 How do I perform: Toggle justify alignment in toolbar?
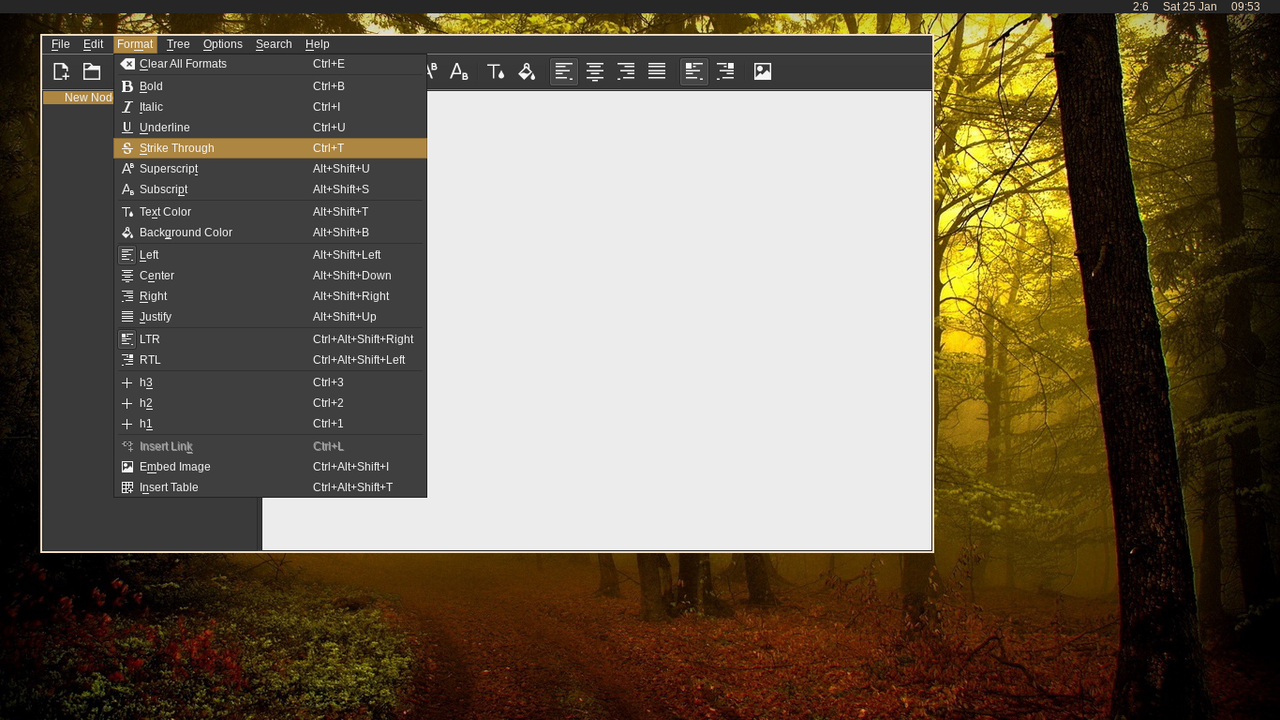click(657, 71)
